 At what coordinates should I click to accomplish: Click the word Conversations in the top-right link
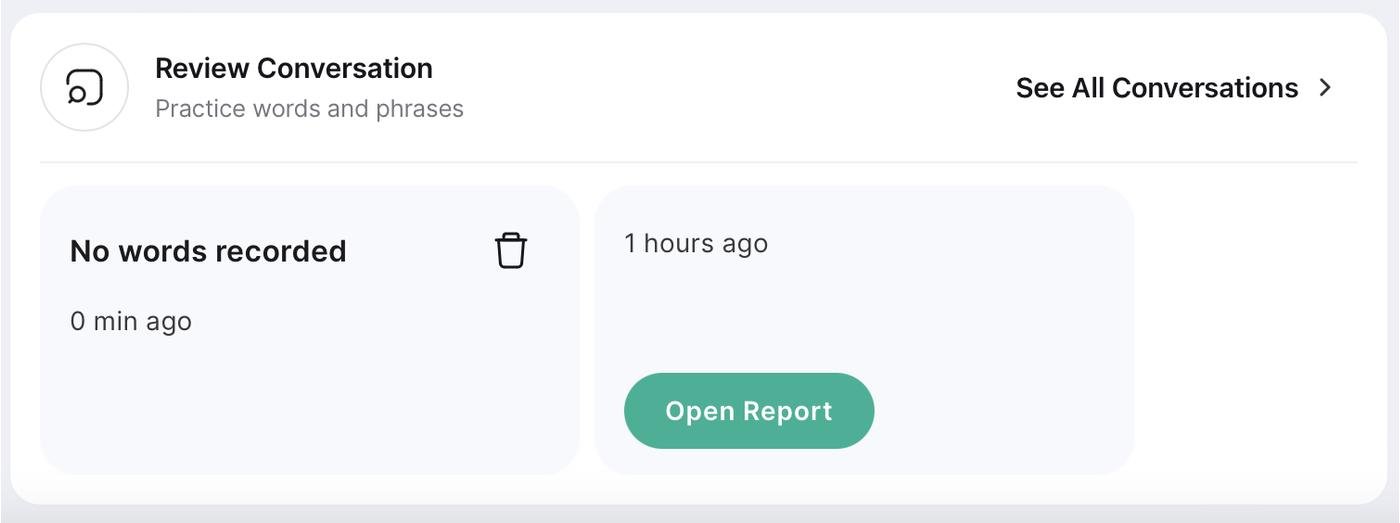point(1205,88)
